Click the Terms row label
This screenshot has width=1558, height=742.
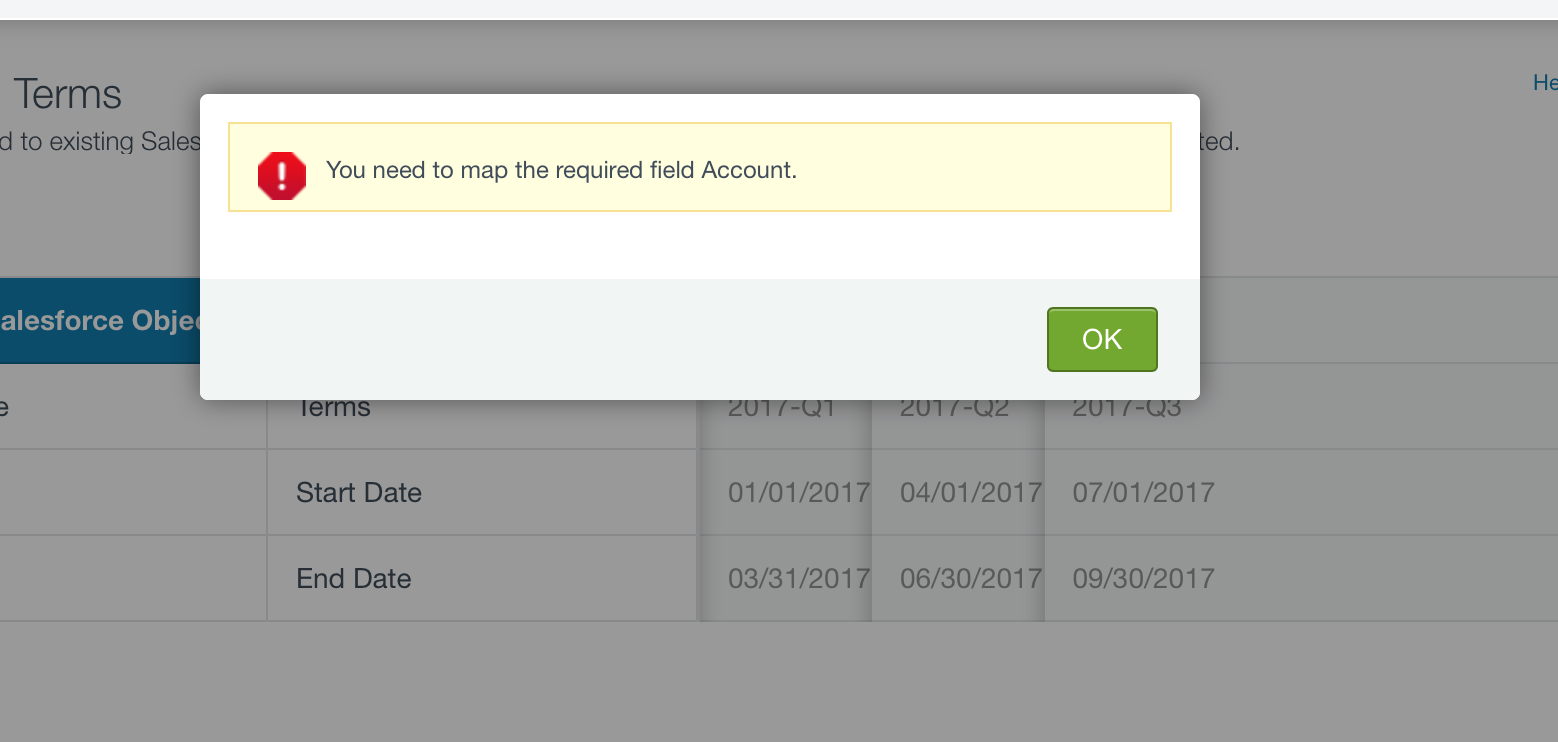coord(334,408)
